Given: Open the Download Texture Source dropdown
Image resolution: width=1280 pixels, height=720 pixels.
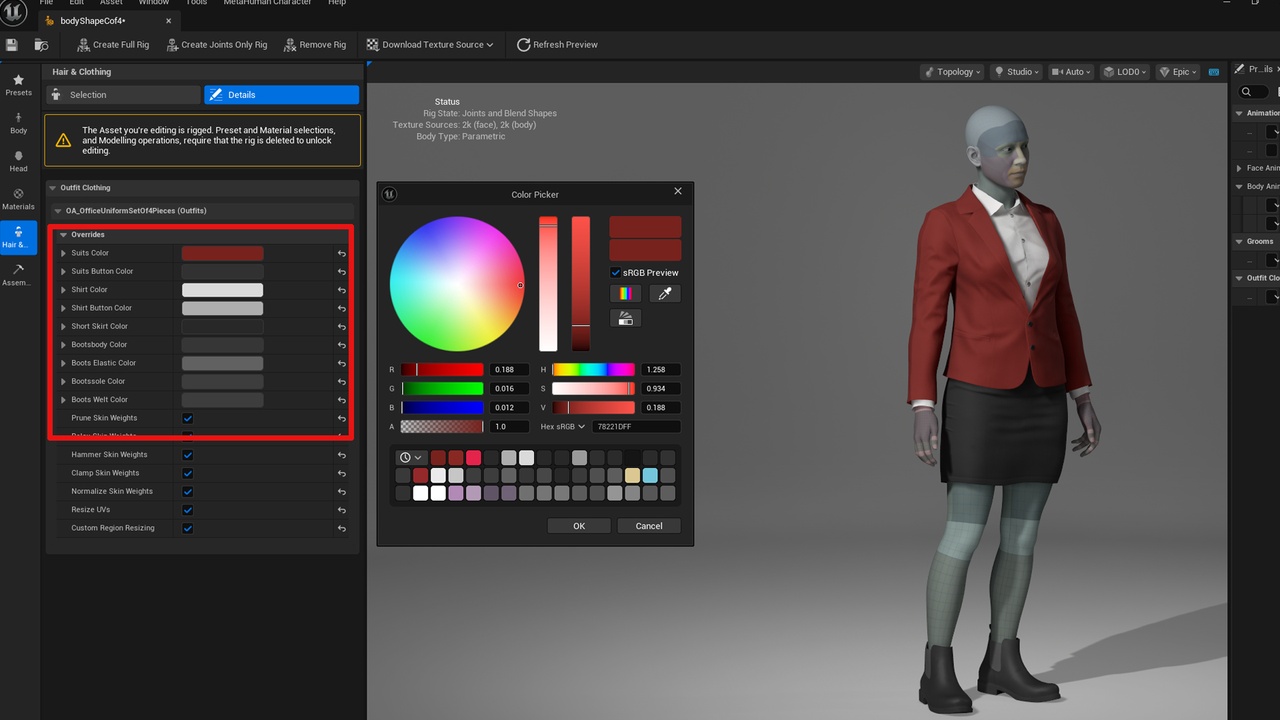Looking at the screenshot, I should click(430, 45).
